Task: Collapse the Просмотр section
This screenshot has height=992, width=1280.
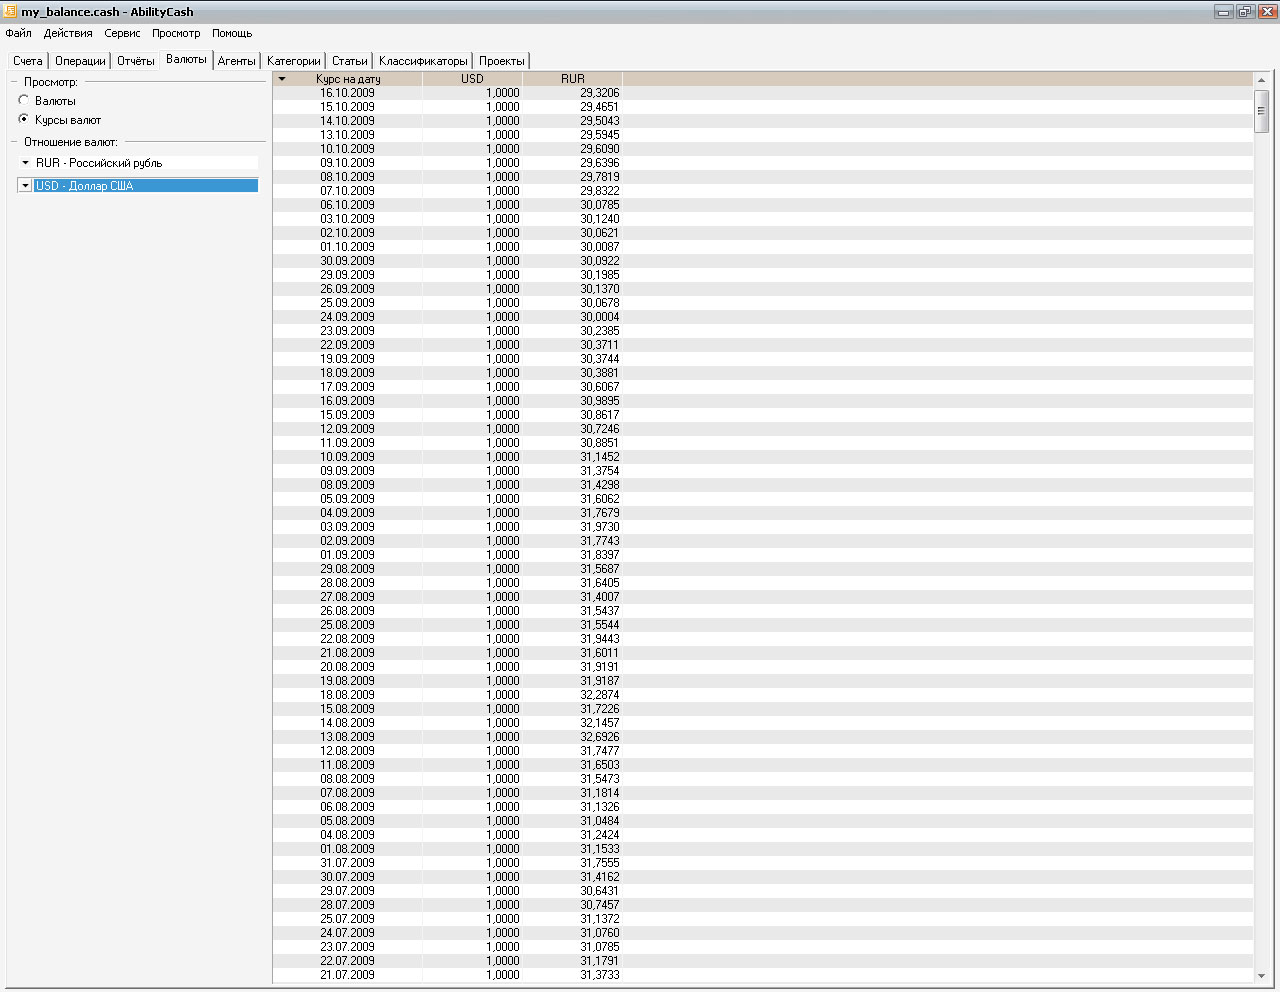Action: point(14,82)
